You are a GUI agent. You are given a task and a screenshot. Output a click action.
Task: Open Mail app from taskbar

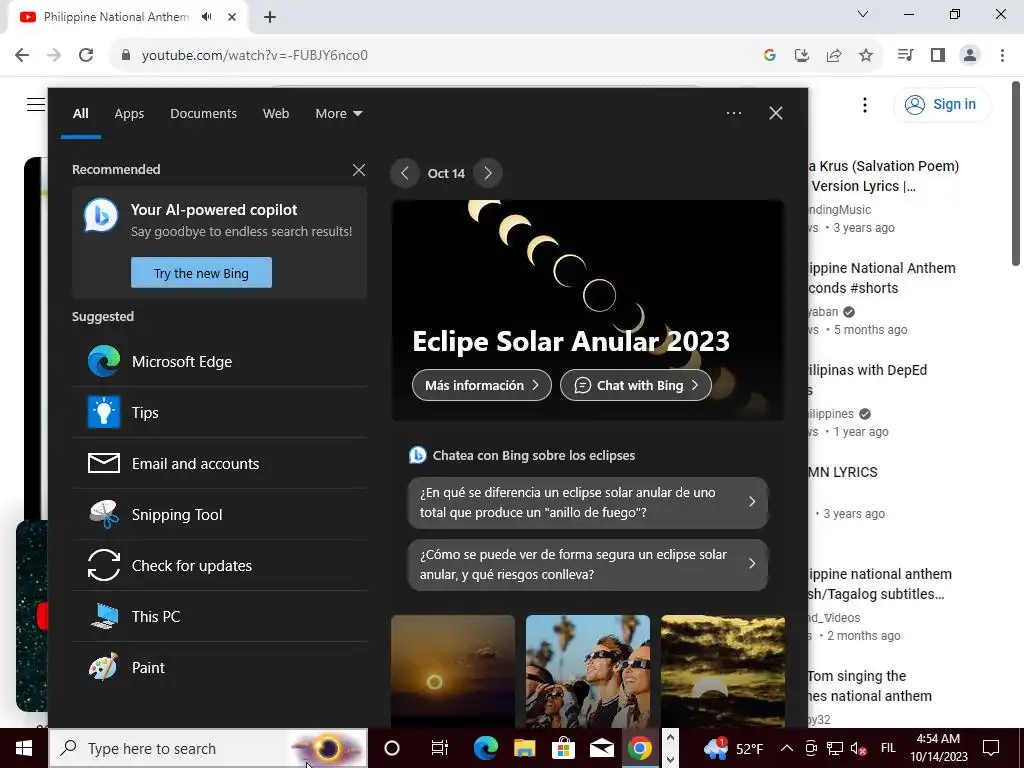601,748
